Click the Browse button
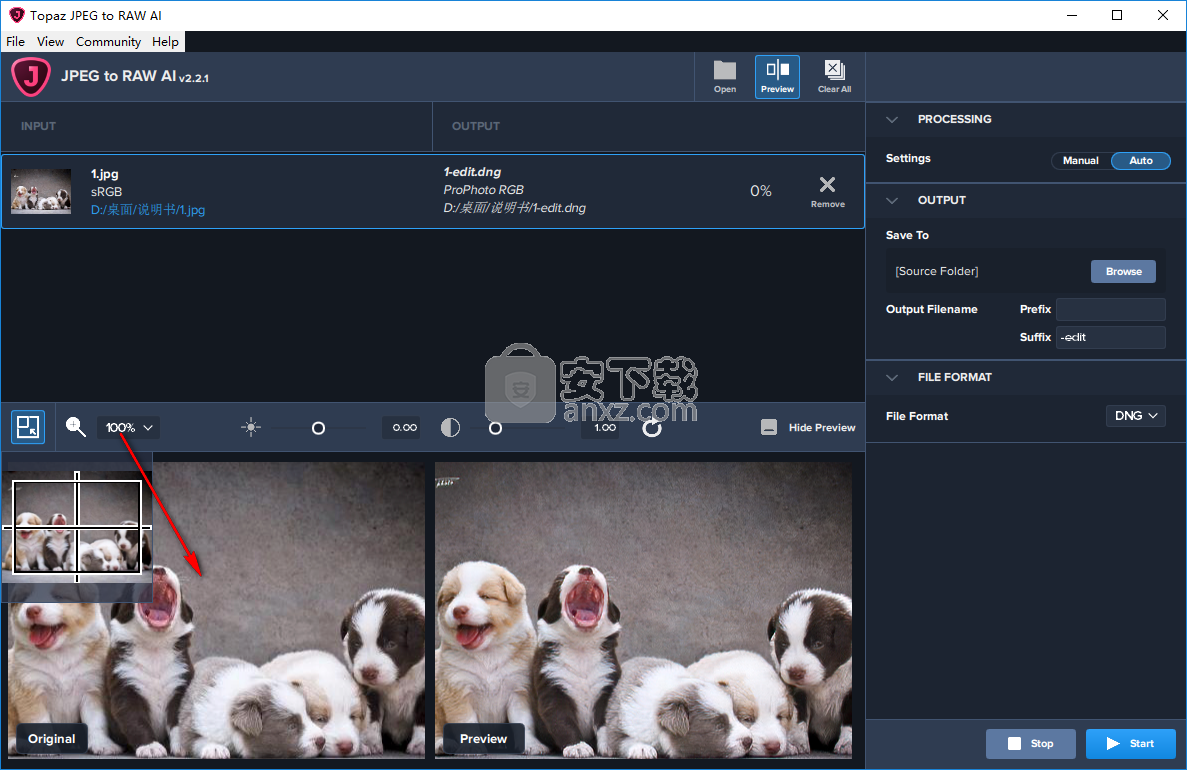The width and height of the screenshot is (1187, 770). [1123, 271]
